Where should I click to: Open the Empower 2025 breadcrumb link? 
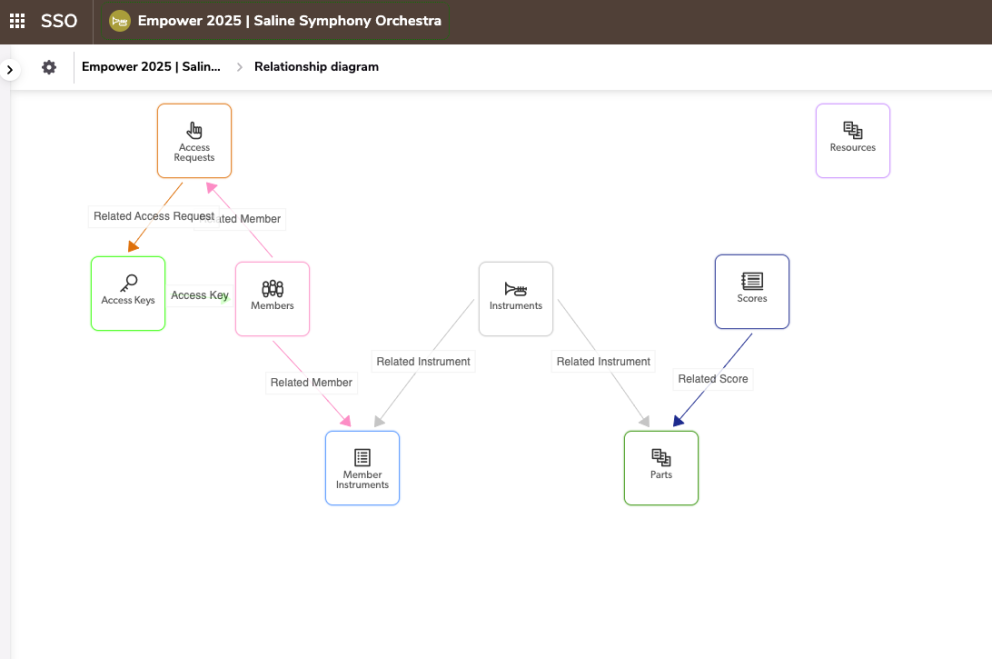(x=151, y=67)
